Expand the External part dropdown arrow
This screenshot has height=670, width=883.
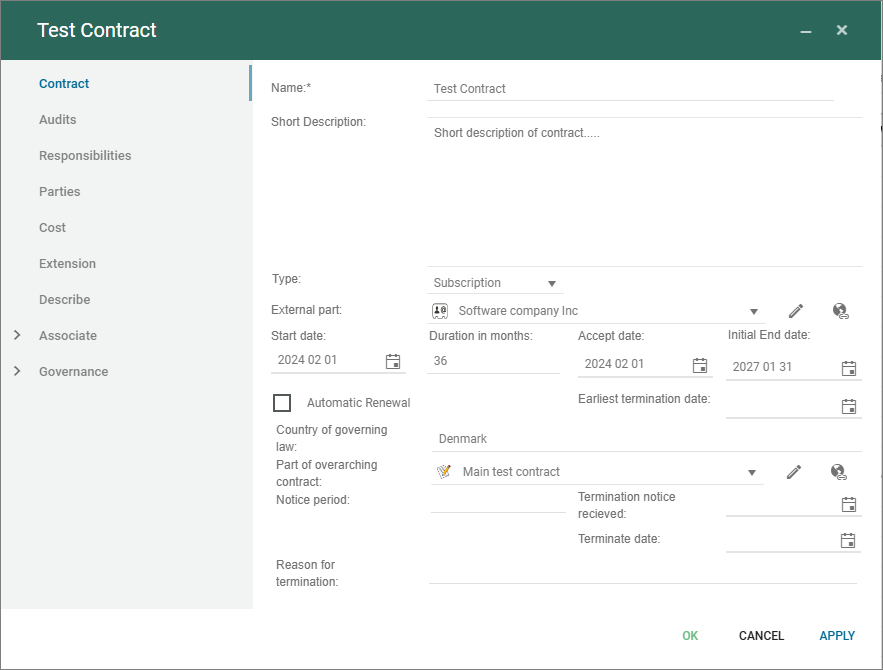pos(754,312)
